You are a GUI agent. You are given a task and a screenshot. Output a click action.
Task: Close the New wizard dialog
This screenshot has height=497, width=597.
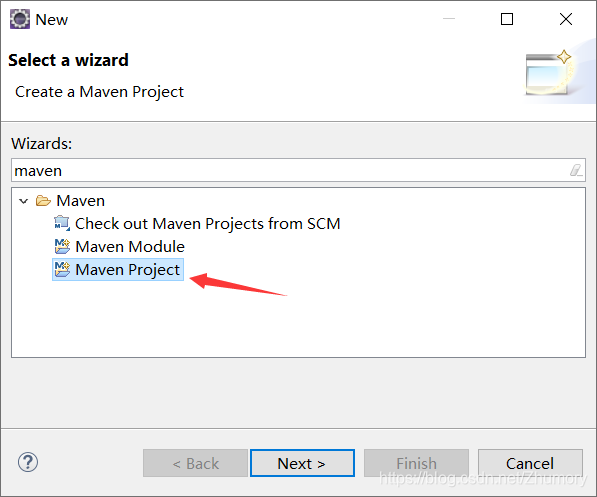566,19
